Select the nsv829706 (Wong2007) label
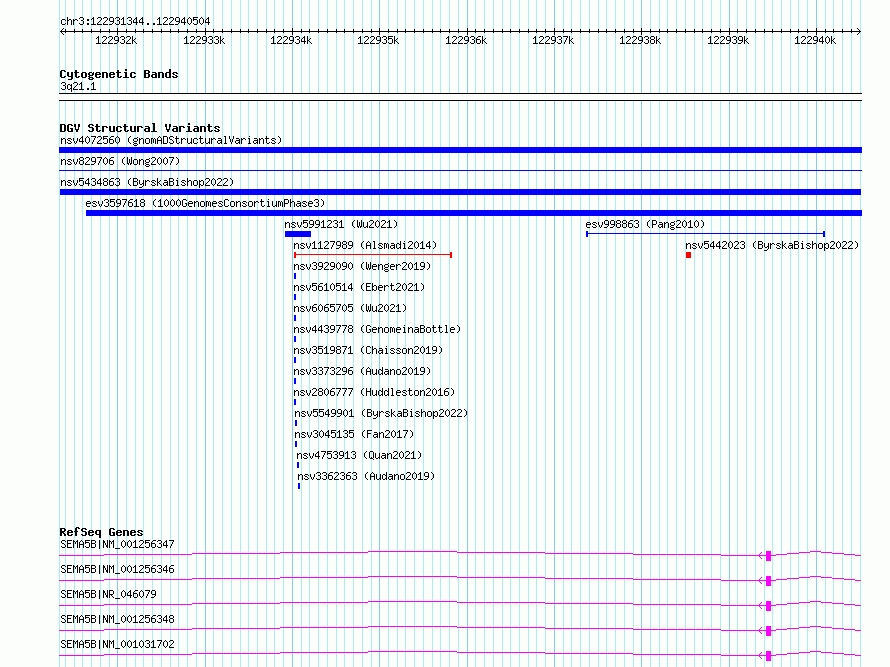Viewport: 890px width, 667px height. coord(120,161)
